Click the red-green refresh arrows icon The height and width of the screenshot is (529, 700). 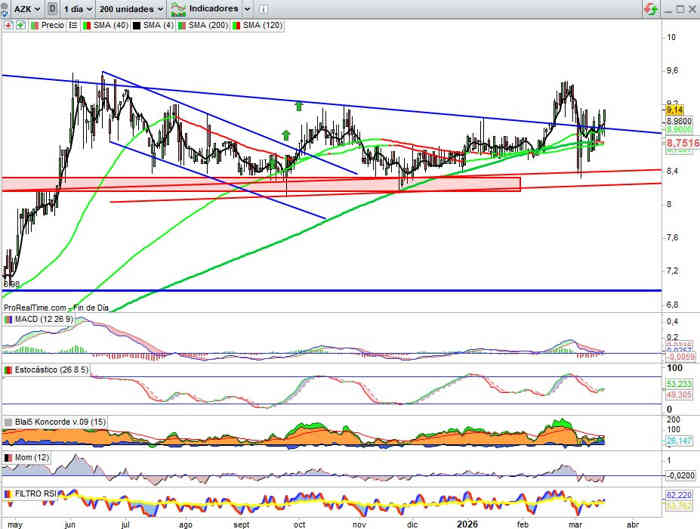tap(650, 8)
